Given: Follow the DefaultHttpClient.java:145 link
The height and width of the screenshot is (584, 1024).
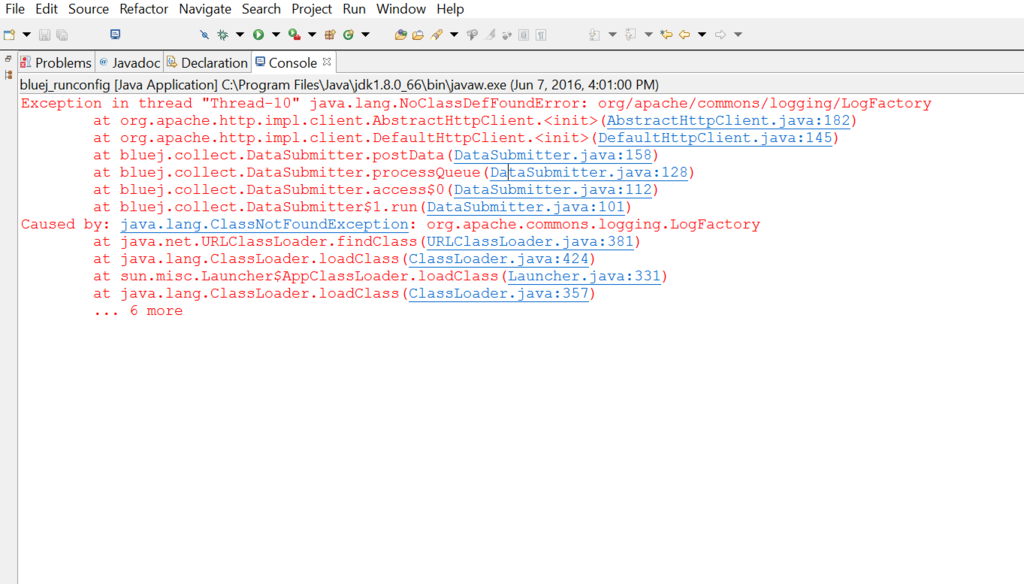Looking at the screenshot, I should 715,138.
